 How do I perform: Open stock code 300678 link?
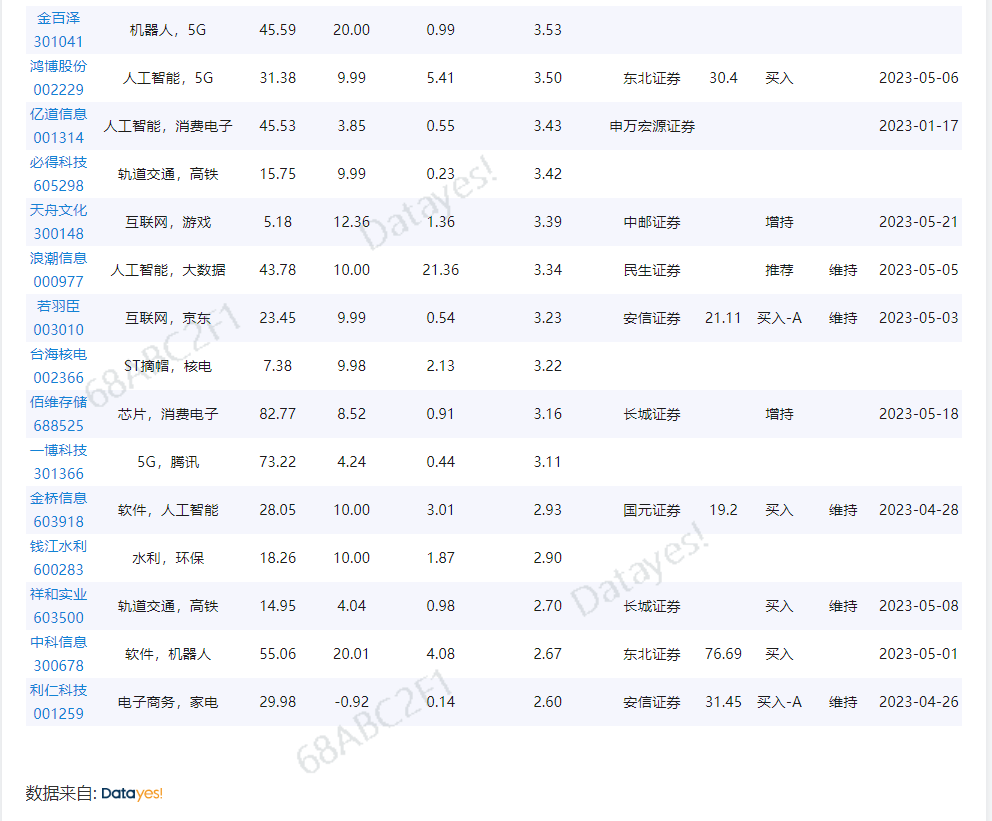click(58, 667)
